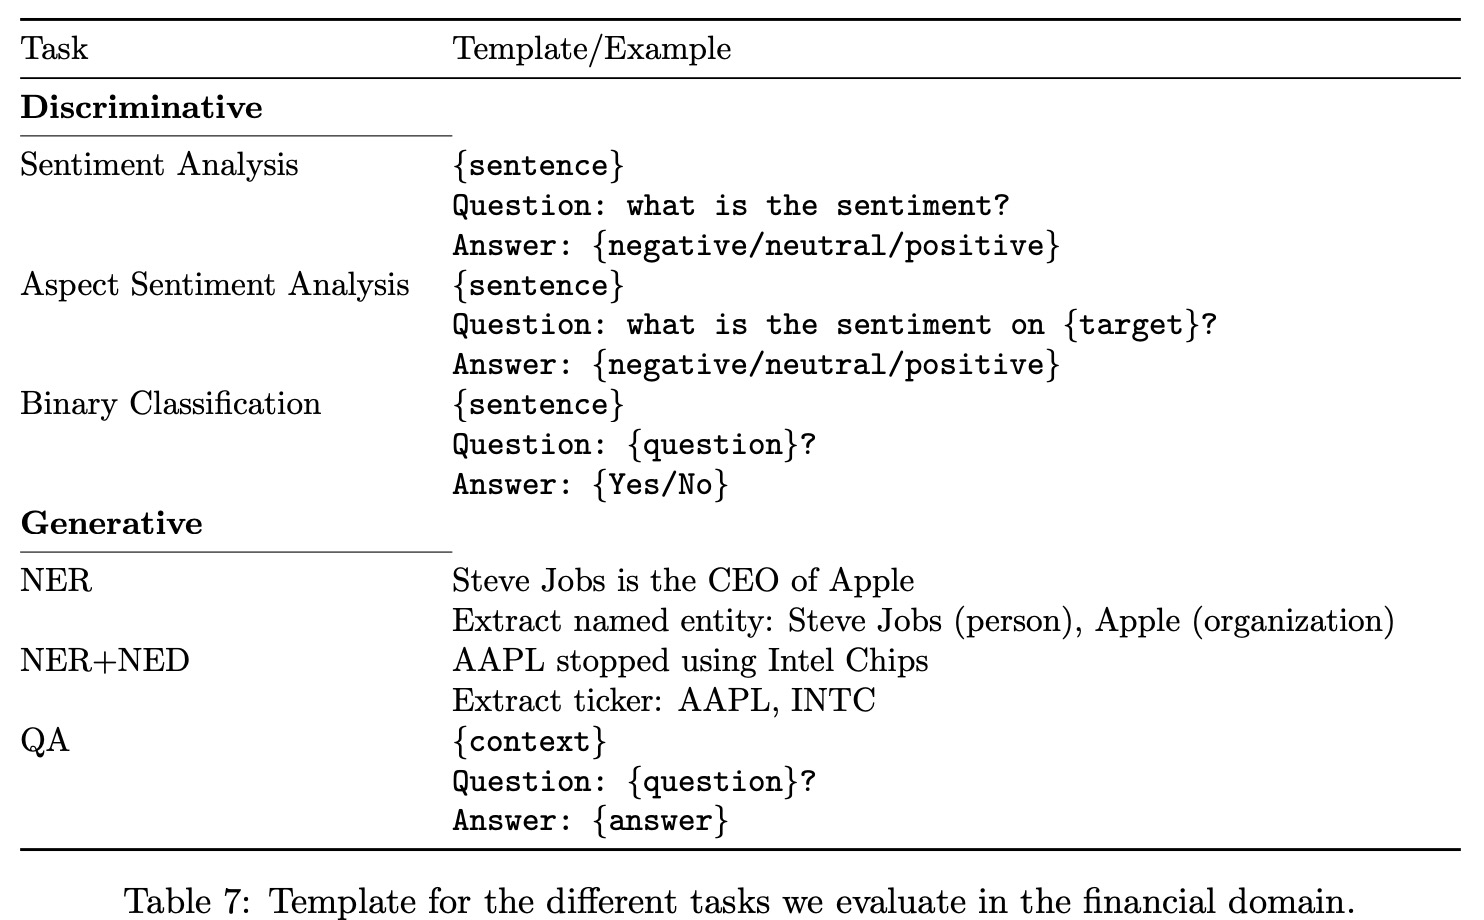Select the "Answer: {Yes/No}" line
1484x920 pixels.
(590, 485)
